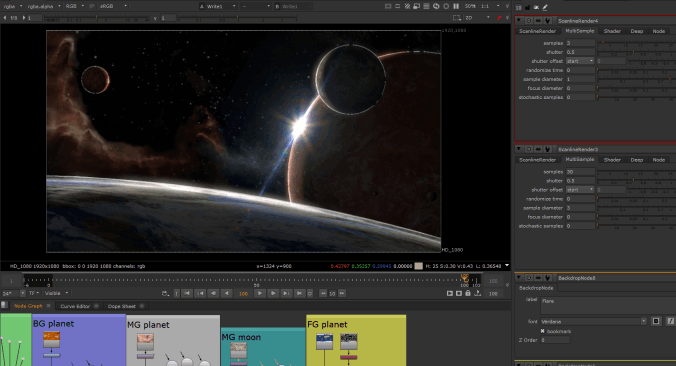The width and height of the screenshot is (676, 366).
Task: Click the pencil edit icon in properties bin
Action: 545,7
